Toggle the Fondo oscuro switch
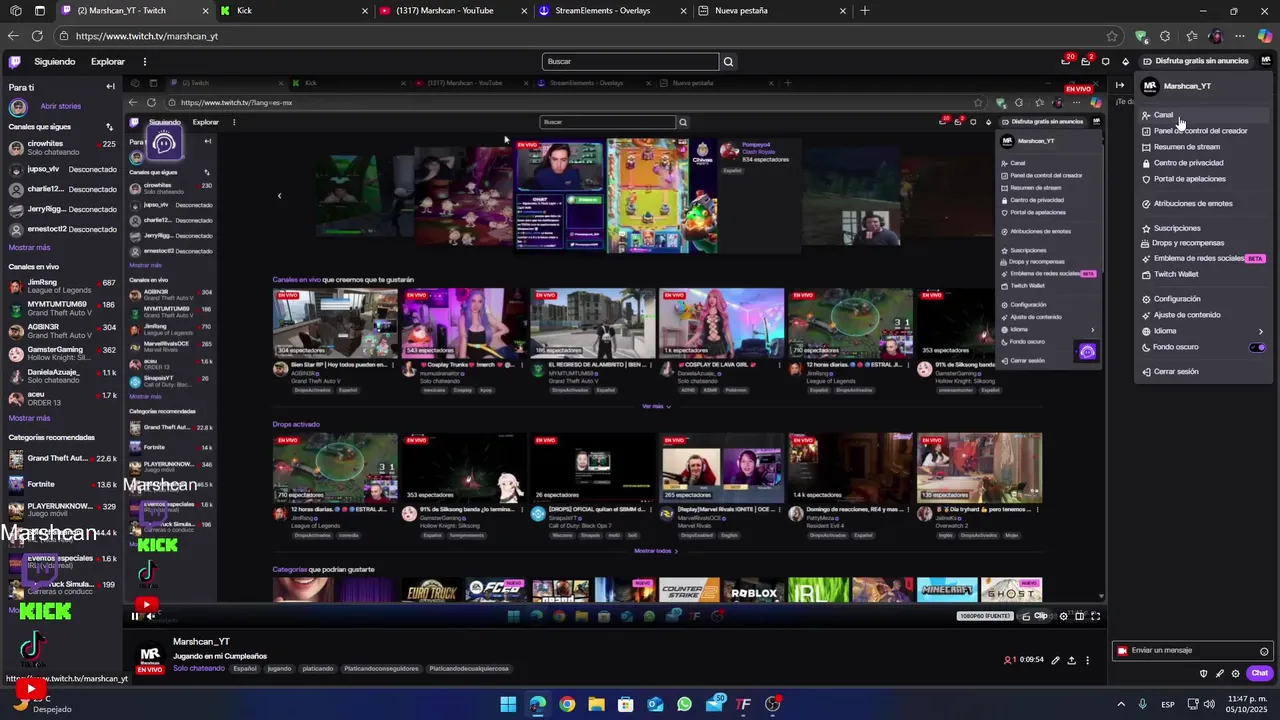Image resolution: width=1280 pixels, height=720 pixels. pos(1258,347)
